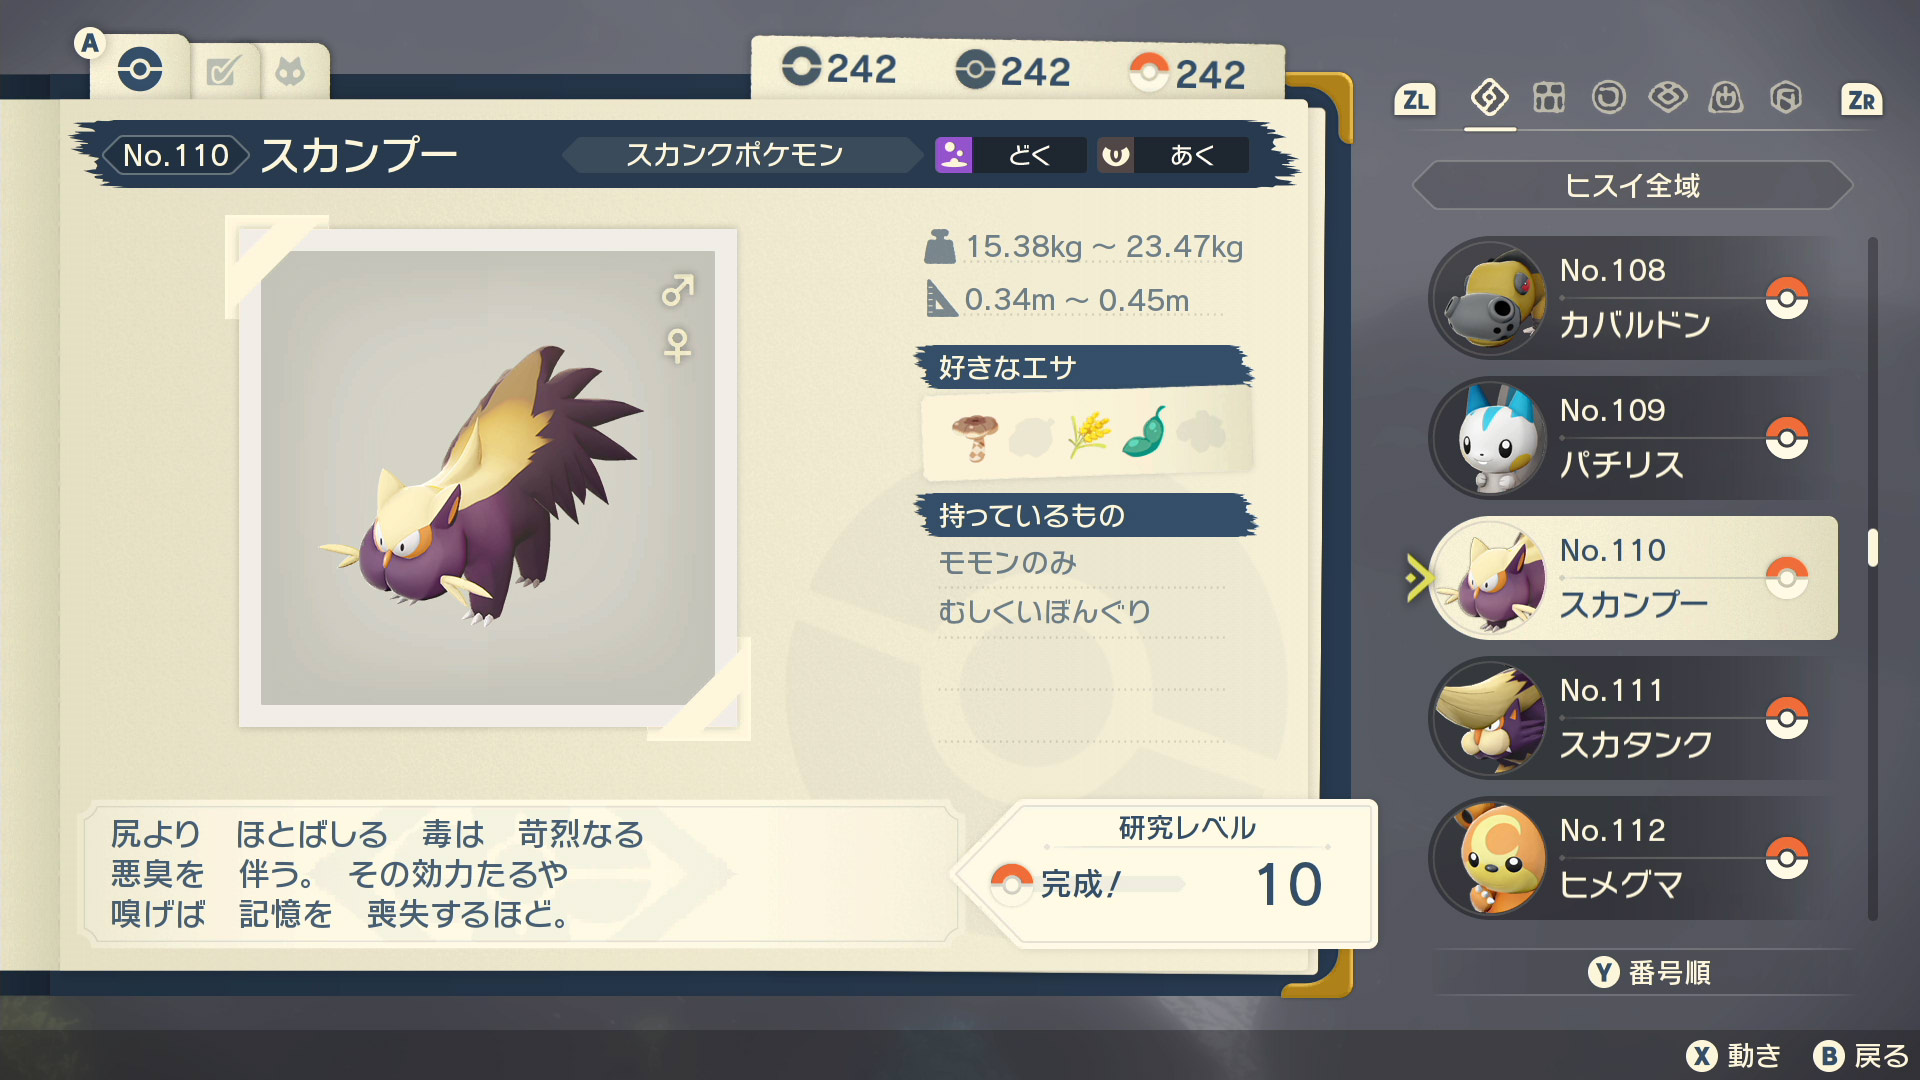The image size is (1920, 1080).
Task: Open the No.108 カバルドン entry
Action: click(x=1634, y=298)
